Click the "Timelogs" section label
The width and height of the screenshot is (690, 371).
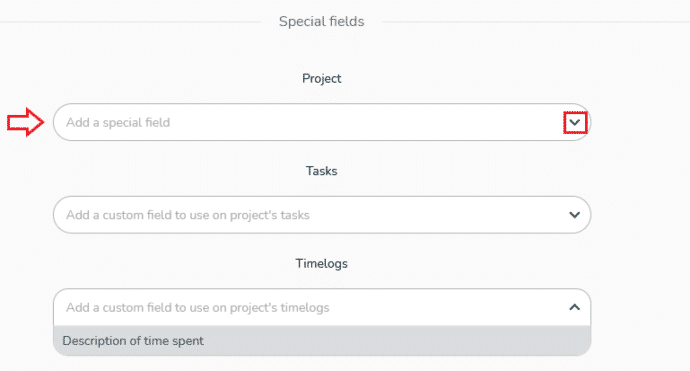322,263
